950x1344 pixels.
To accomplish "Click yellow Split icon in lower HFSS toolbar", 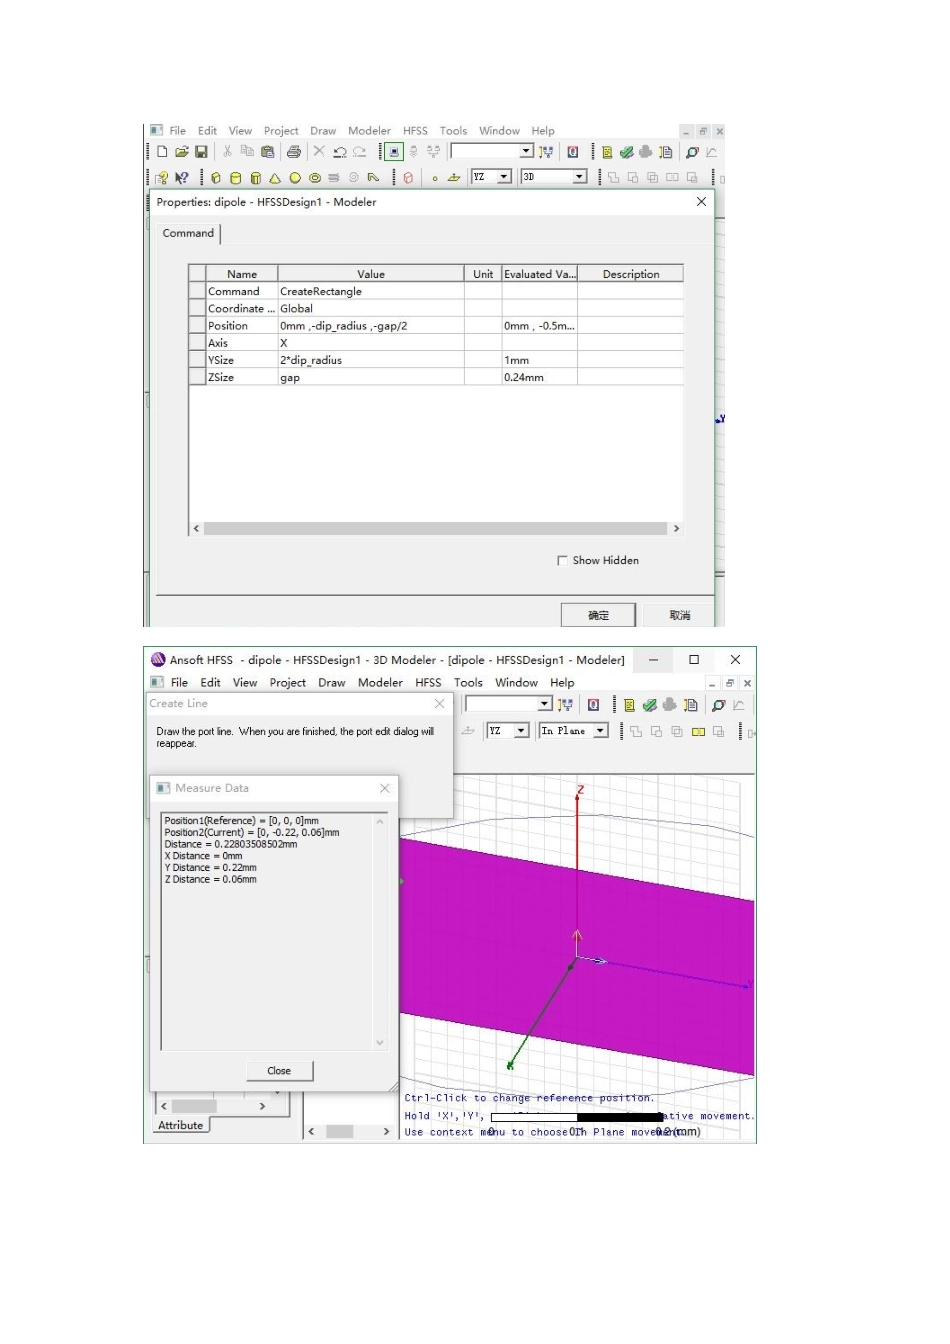I will tap(698, 732).
